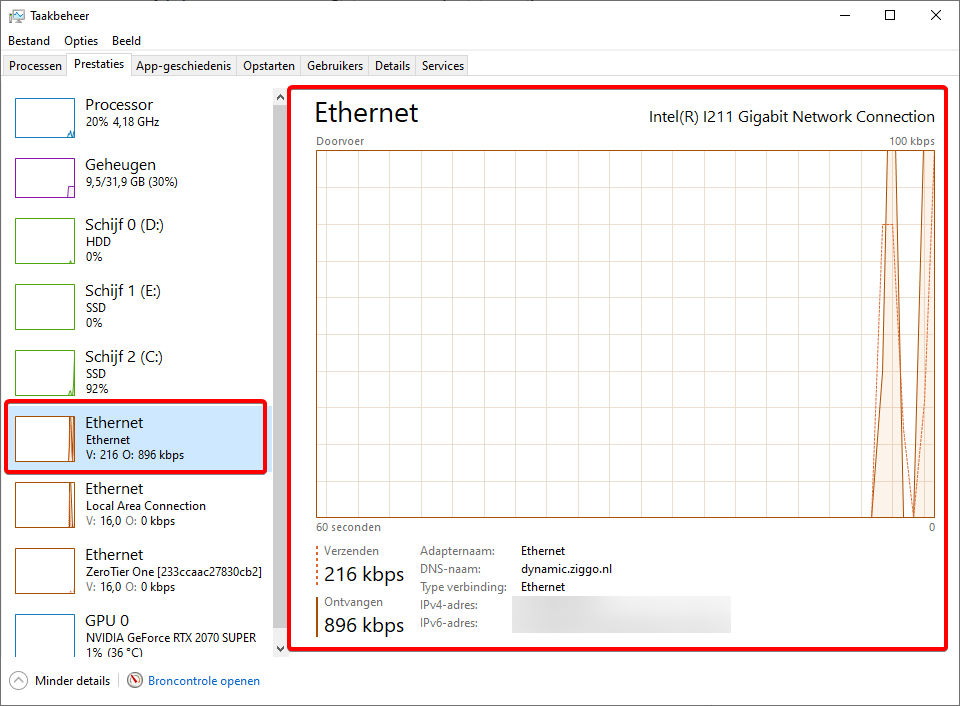Click the Taakbeheer app icon in title bar
Screen dimensions: 960x706
click(x=17, y=16)
